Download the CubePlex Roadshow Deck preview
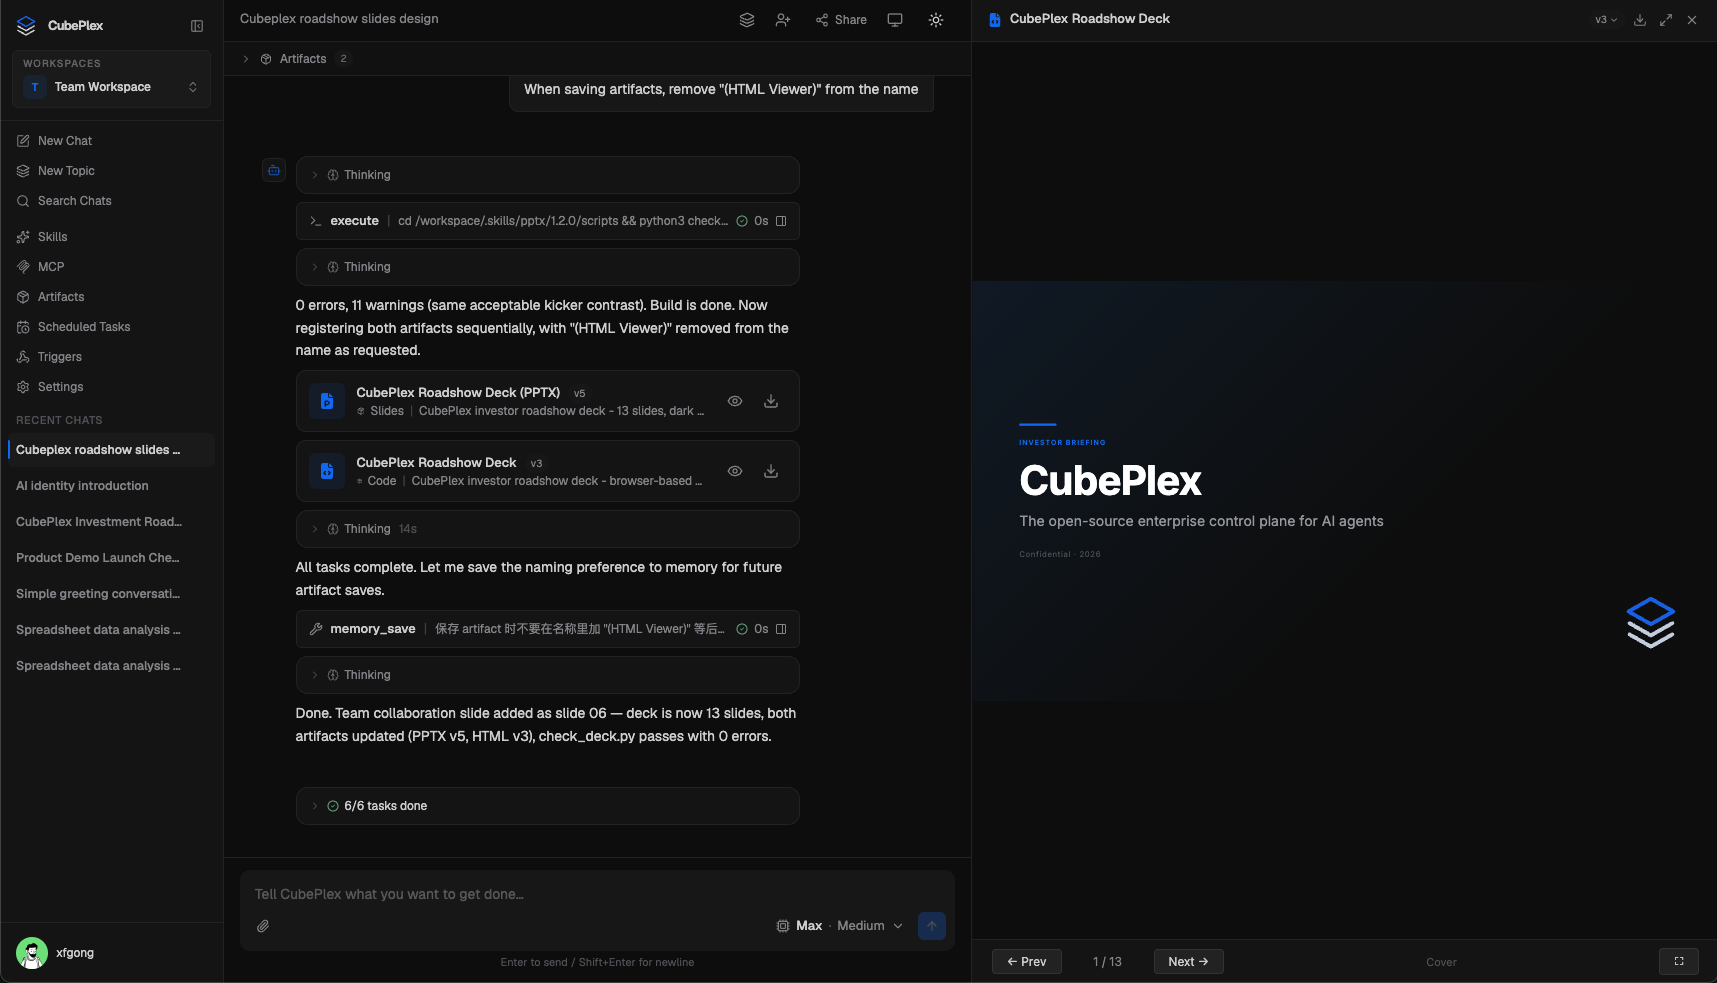This screenshot has height=983, width=1717. point(1640,20)
